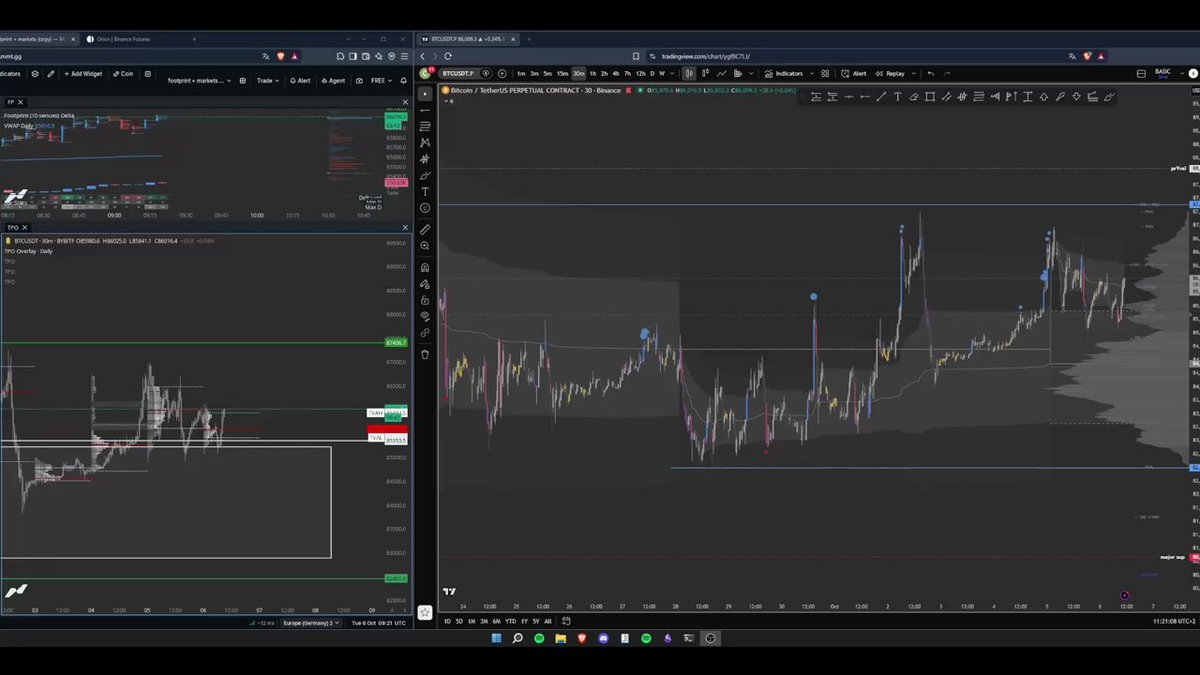Select the brush tool in TradingView sidebar
This screenshot has height=675, width=1200.
pos(425,175)
